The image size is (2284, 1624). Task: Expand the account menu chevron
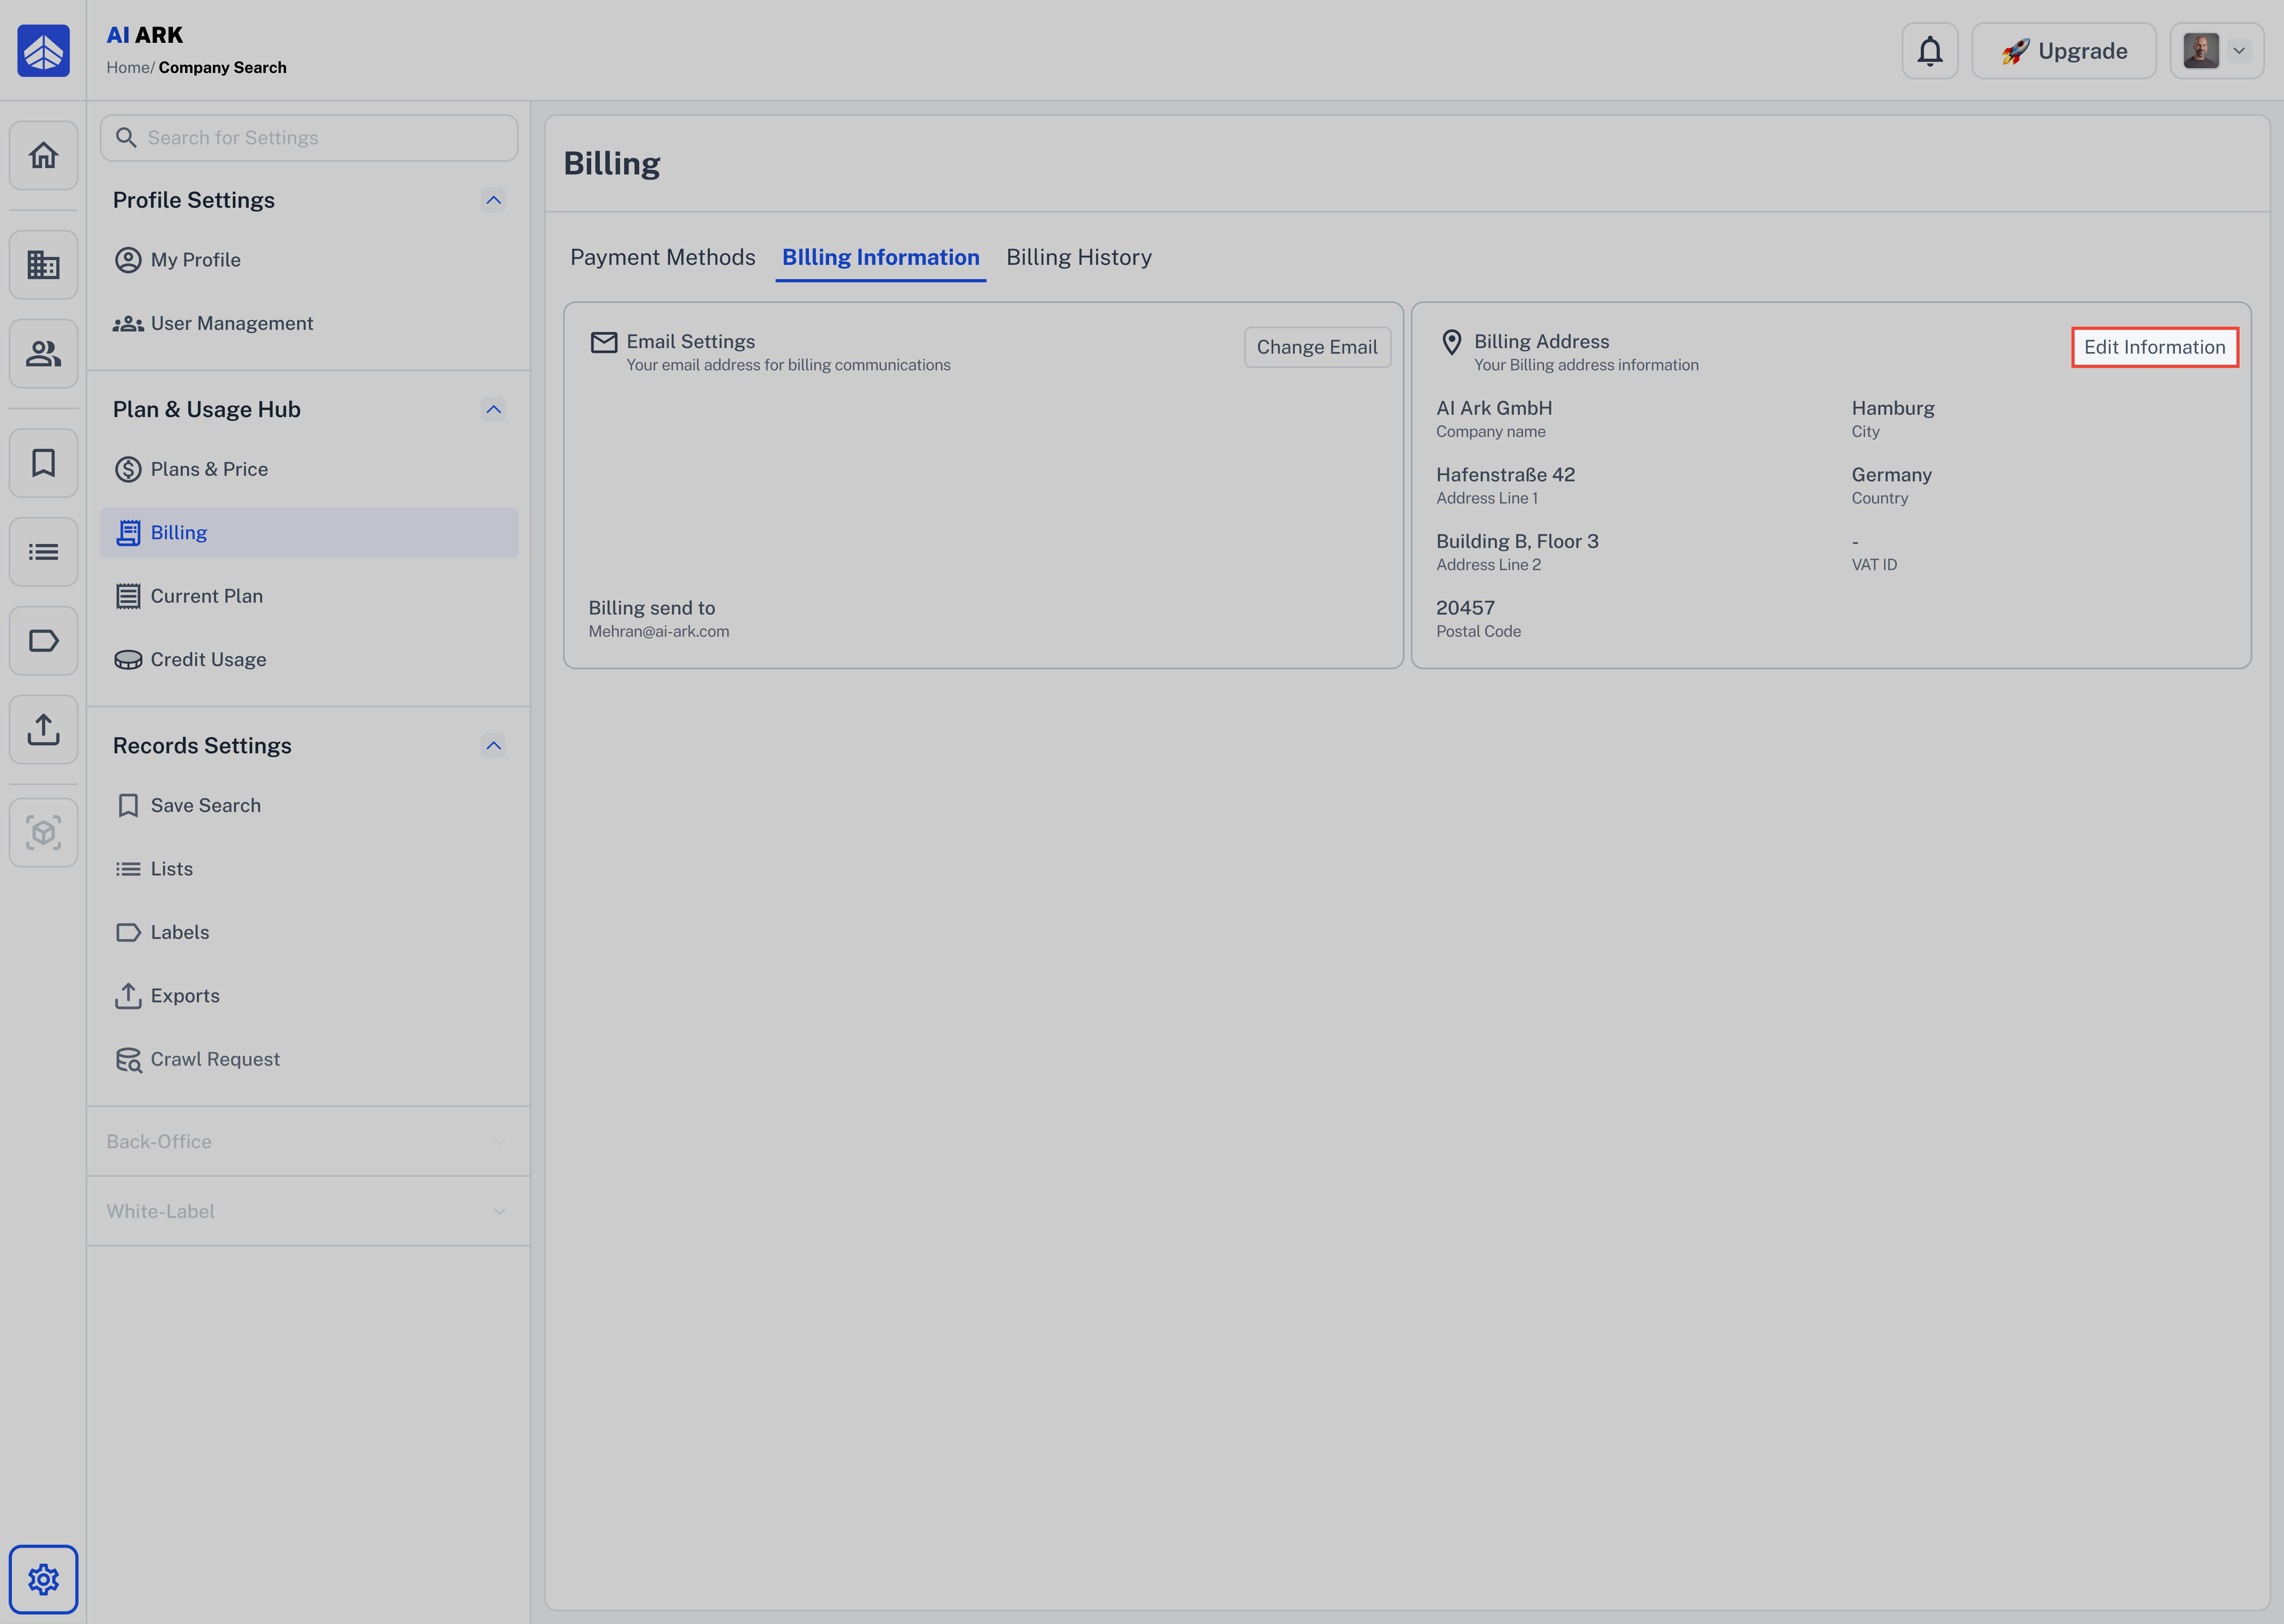(2239, 51)
